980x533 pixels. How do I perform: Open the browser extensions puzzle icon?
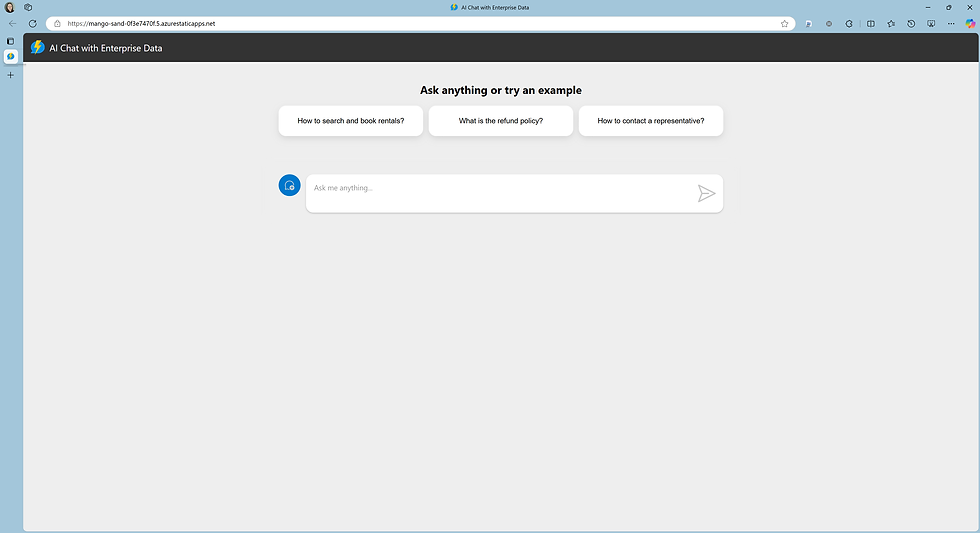pyautogui.click(x=849, y=24)
